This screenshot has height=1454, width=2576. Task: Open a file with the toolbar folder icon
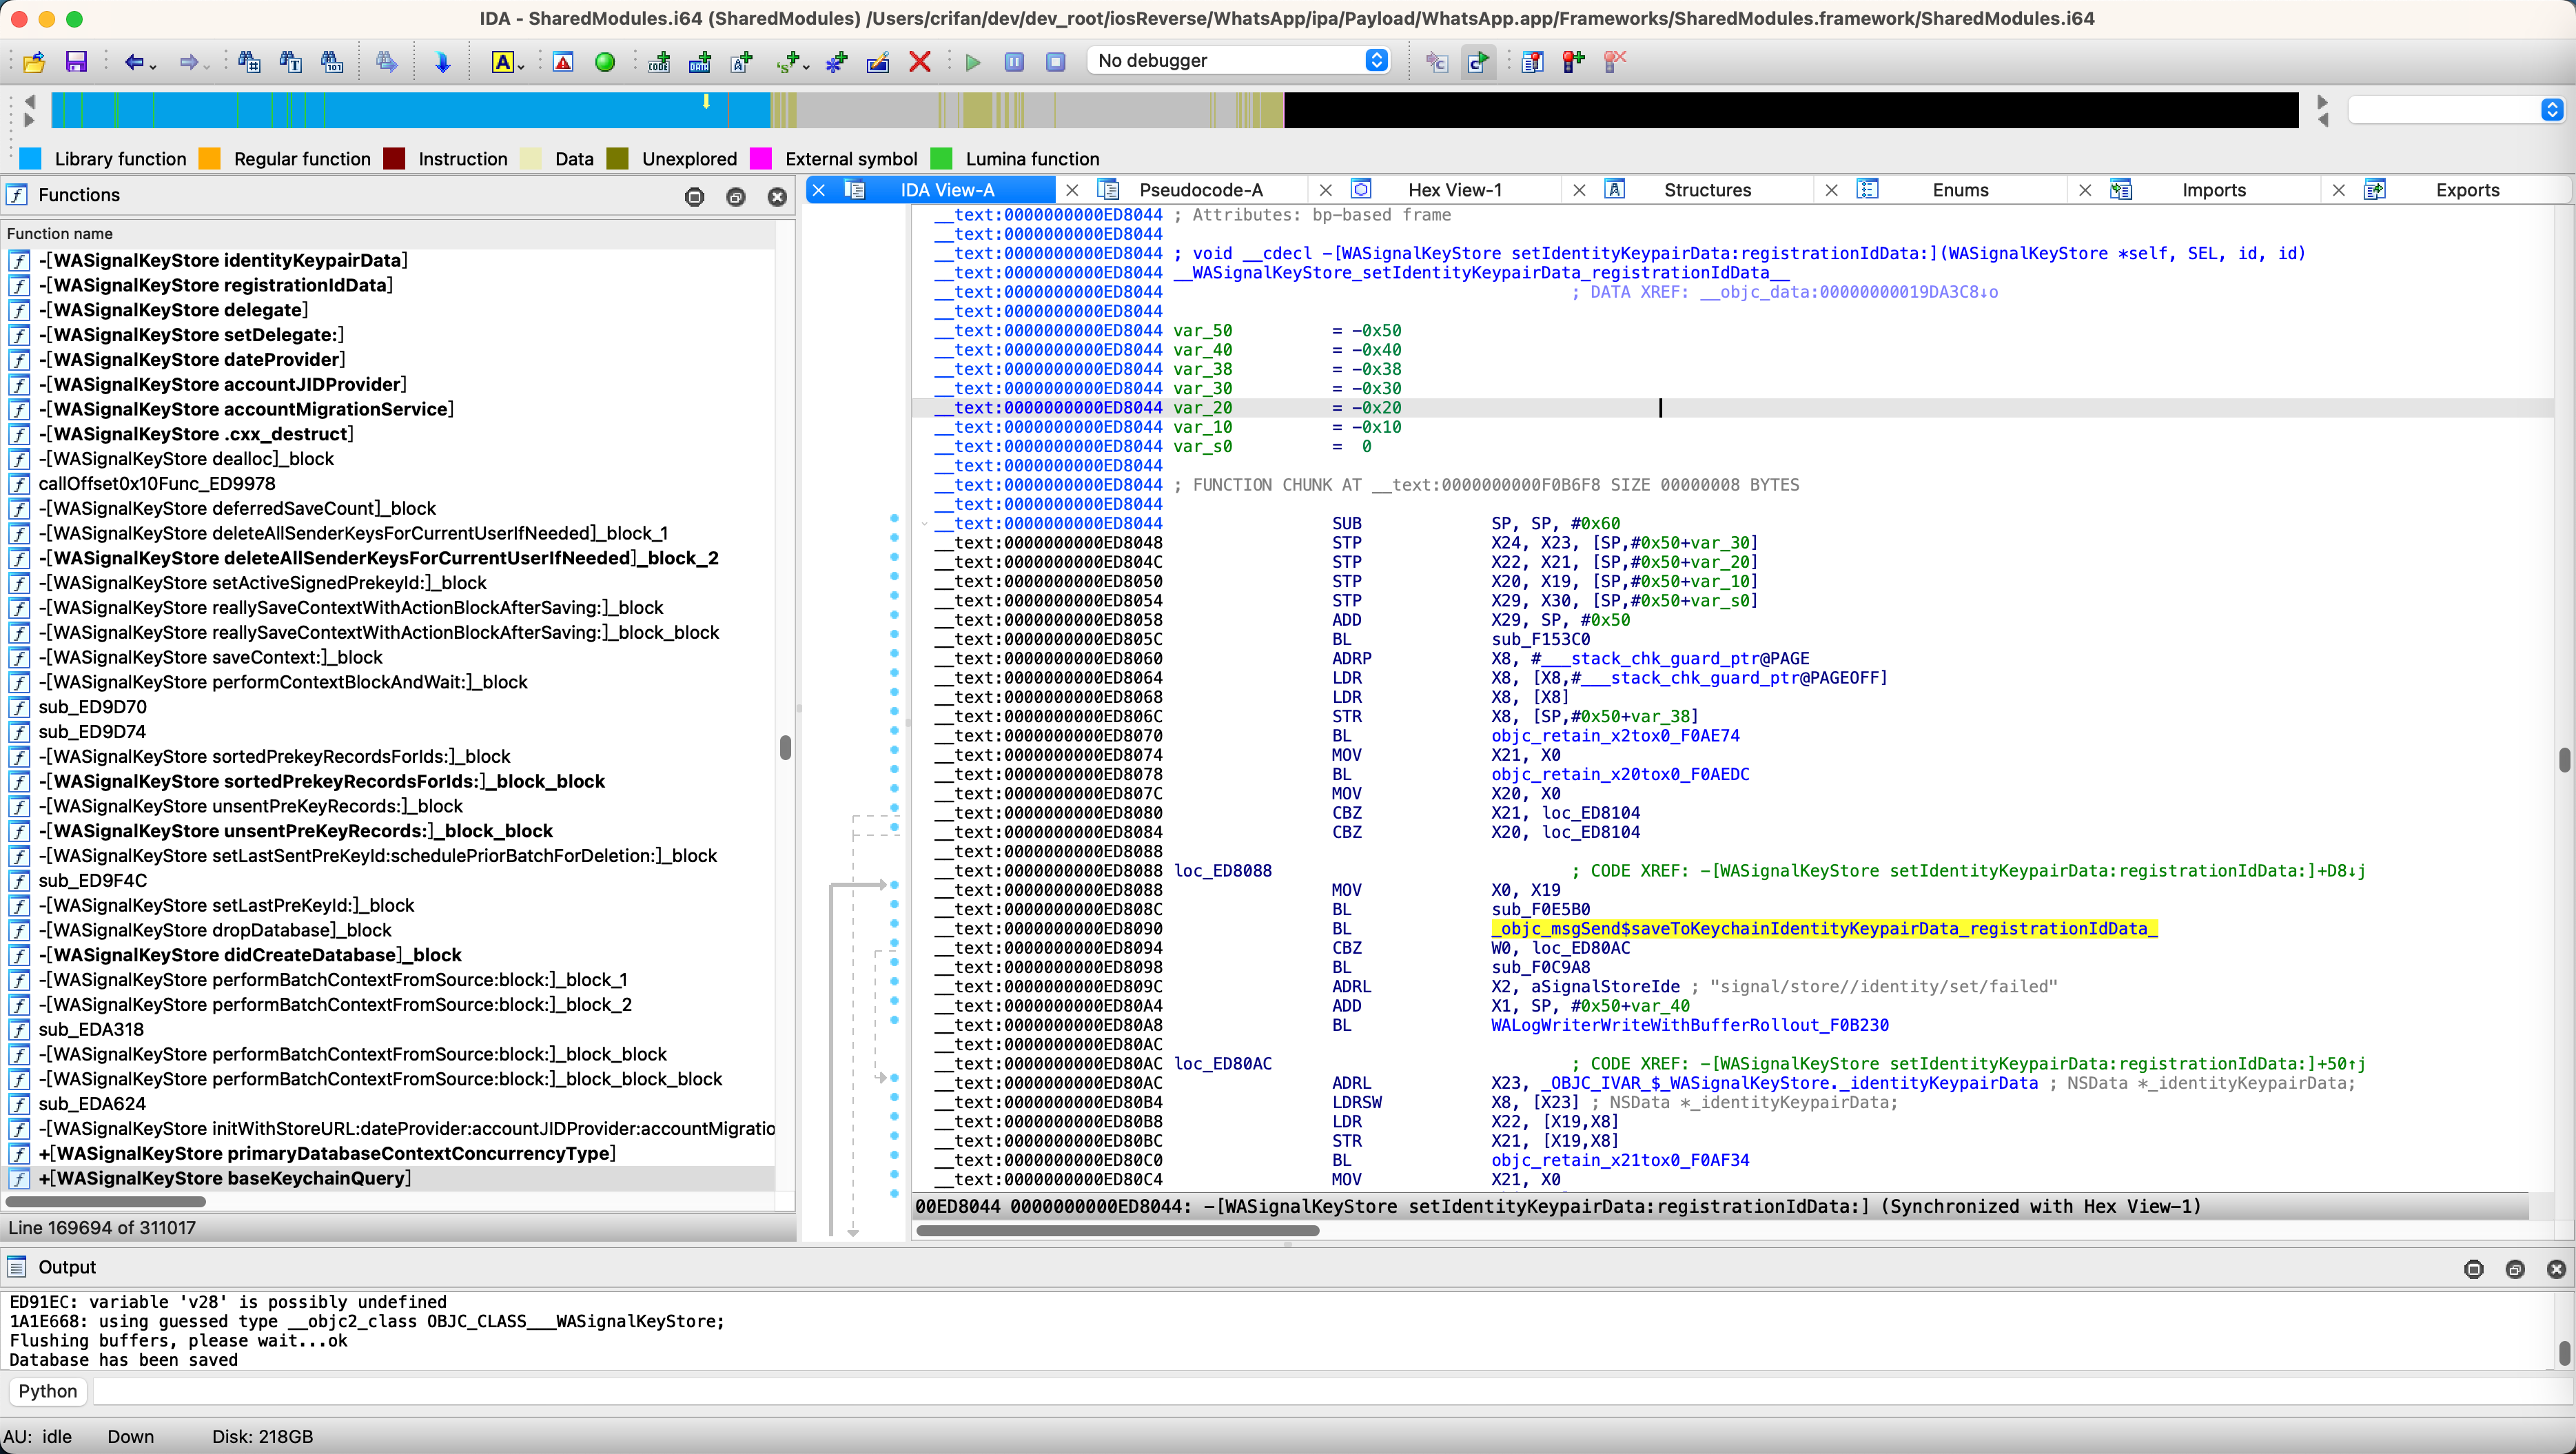click(34, 62)
